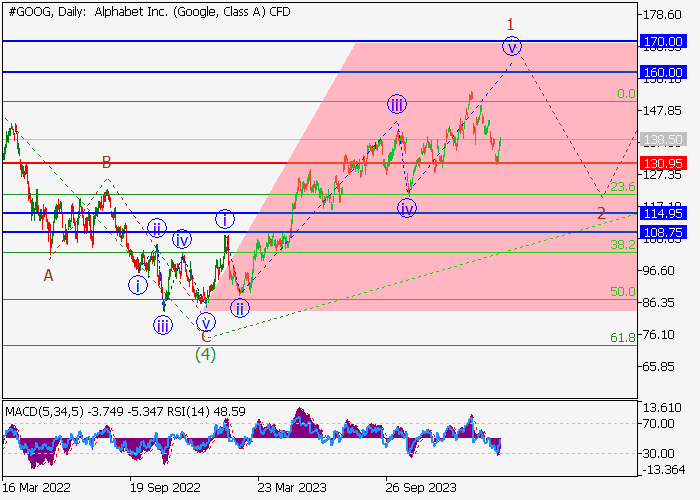Viewport: 700px width, 500px height.
Task: Select the blue 114.95 price level label
Action: click(663, 213)
